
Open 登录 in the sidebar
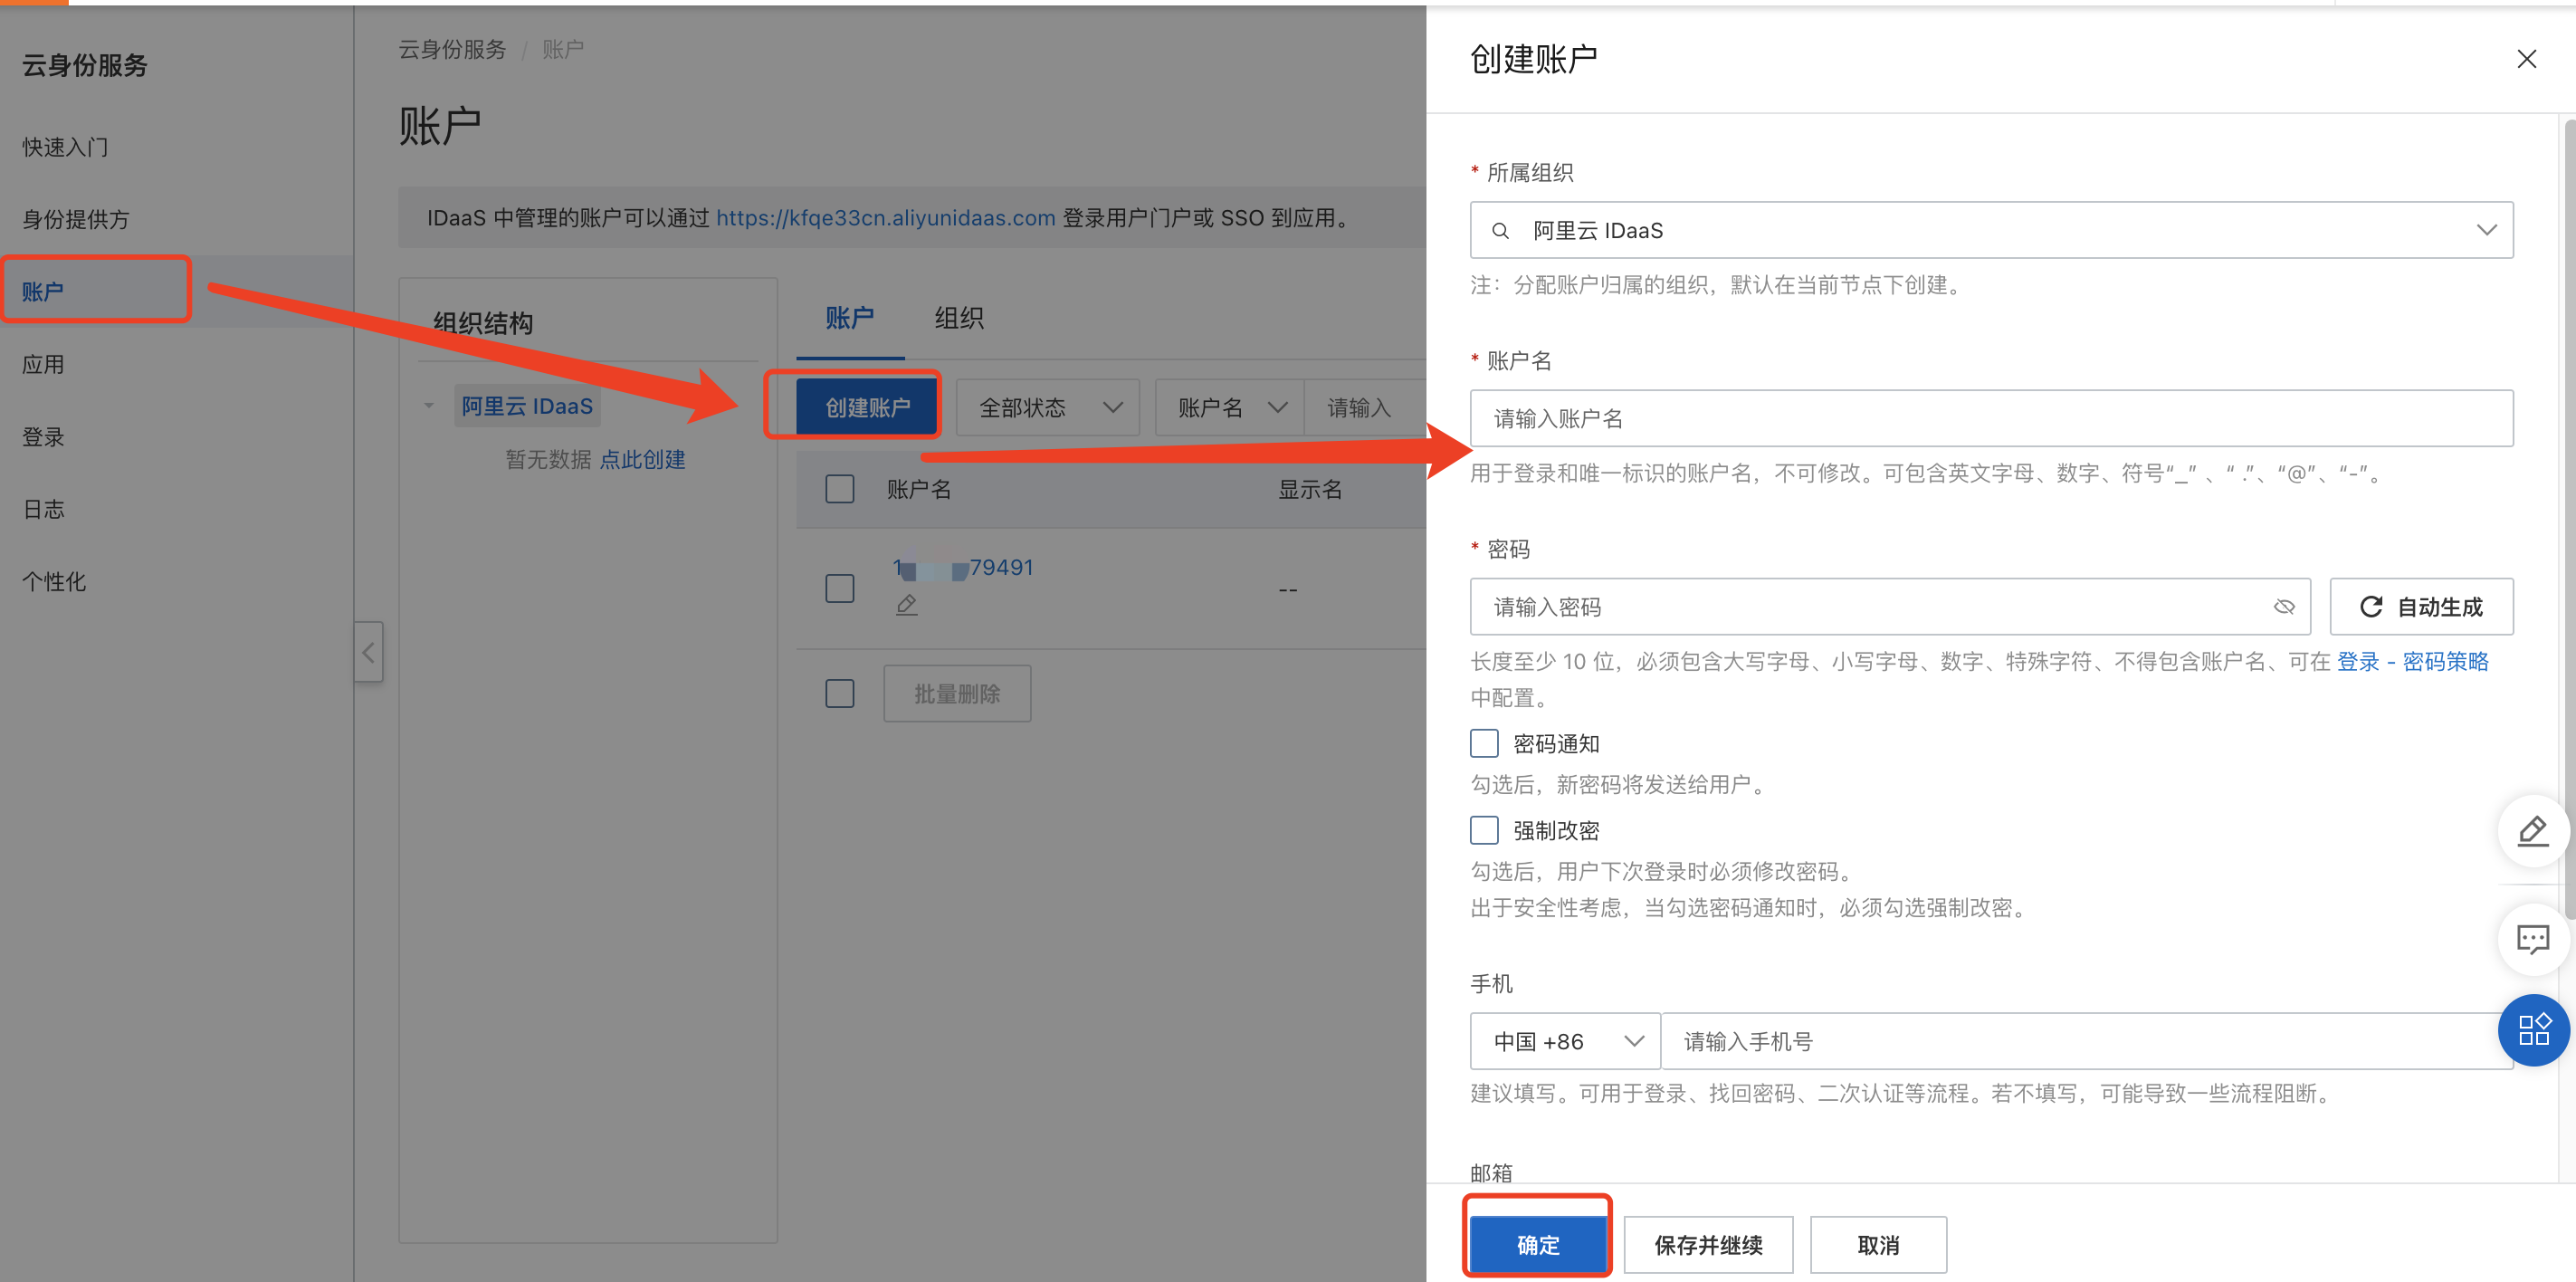tap(43, 437)
